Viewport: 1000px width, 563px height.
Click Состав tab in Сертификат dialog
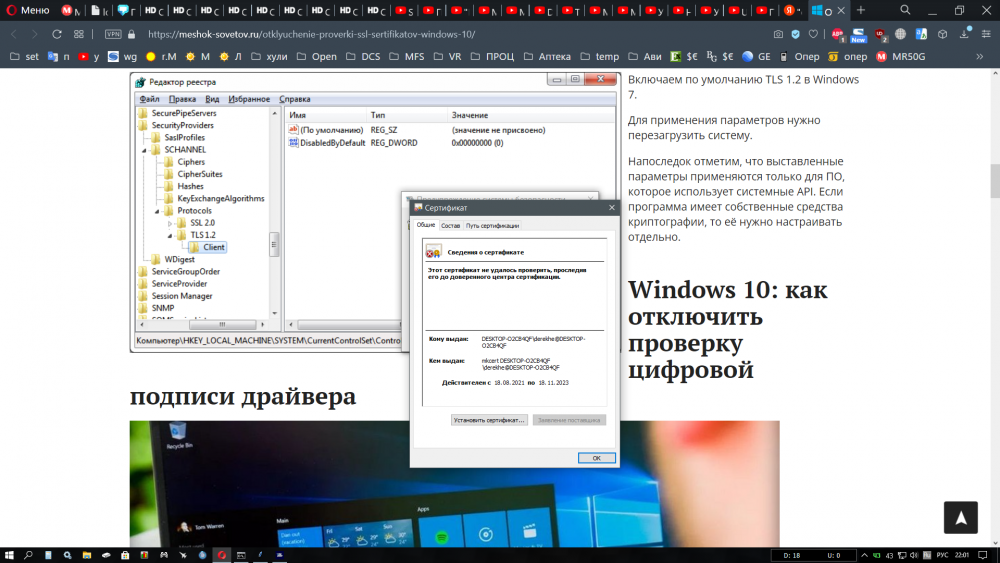tap(450, 226)
